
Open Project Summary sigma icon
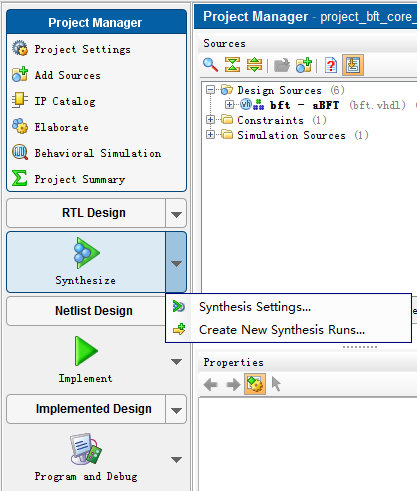tap(19, 178)
